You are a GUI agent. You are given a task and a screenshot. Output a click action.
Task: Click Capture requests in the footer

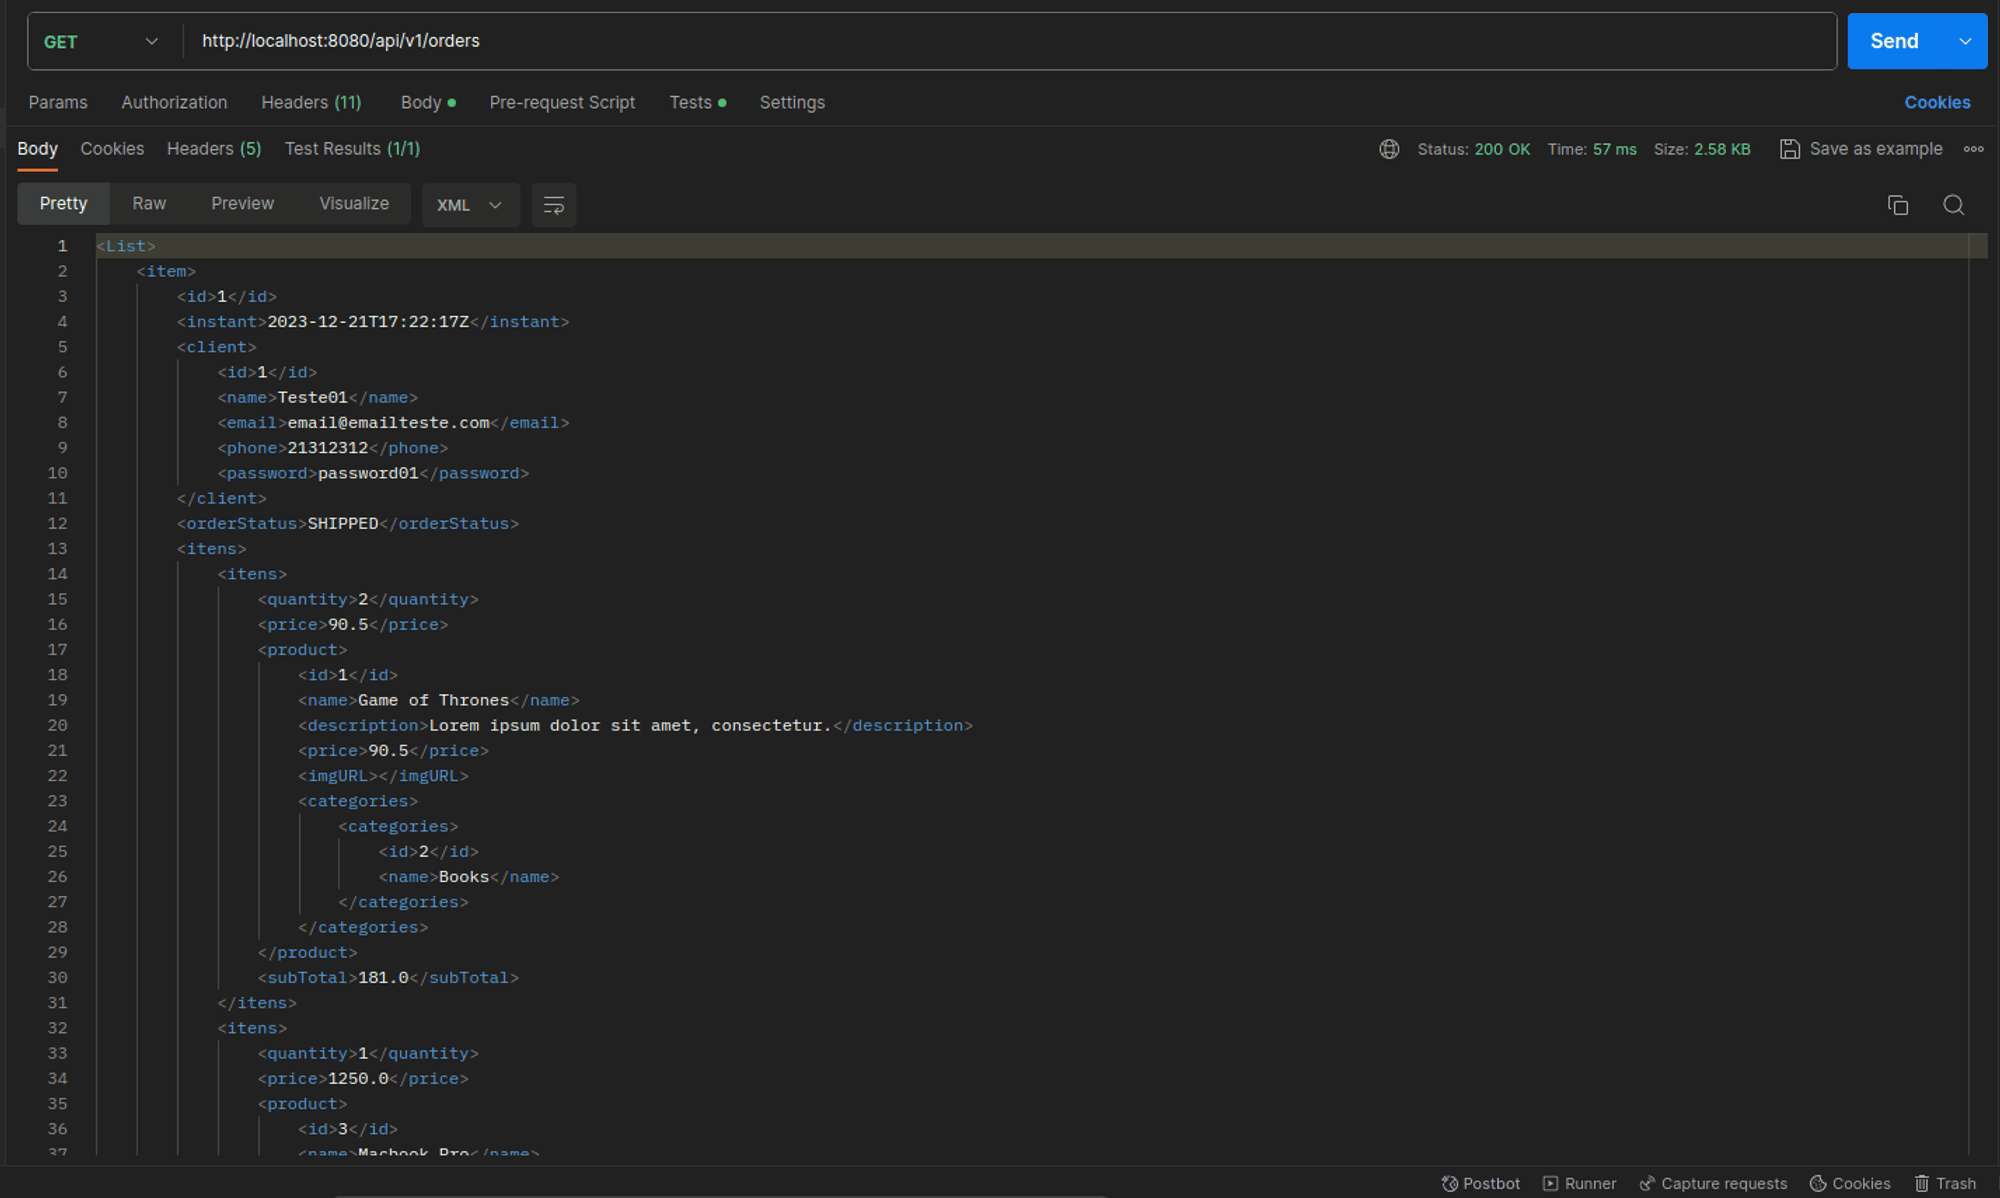pos(1713,1183)
